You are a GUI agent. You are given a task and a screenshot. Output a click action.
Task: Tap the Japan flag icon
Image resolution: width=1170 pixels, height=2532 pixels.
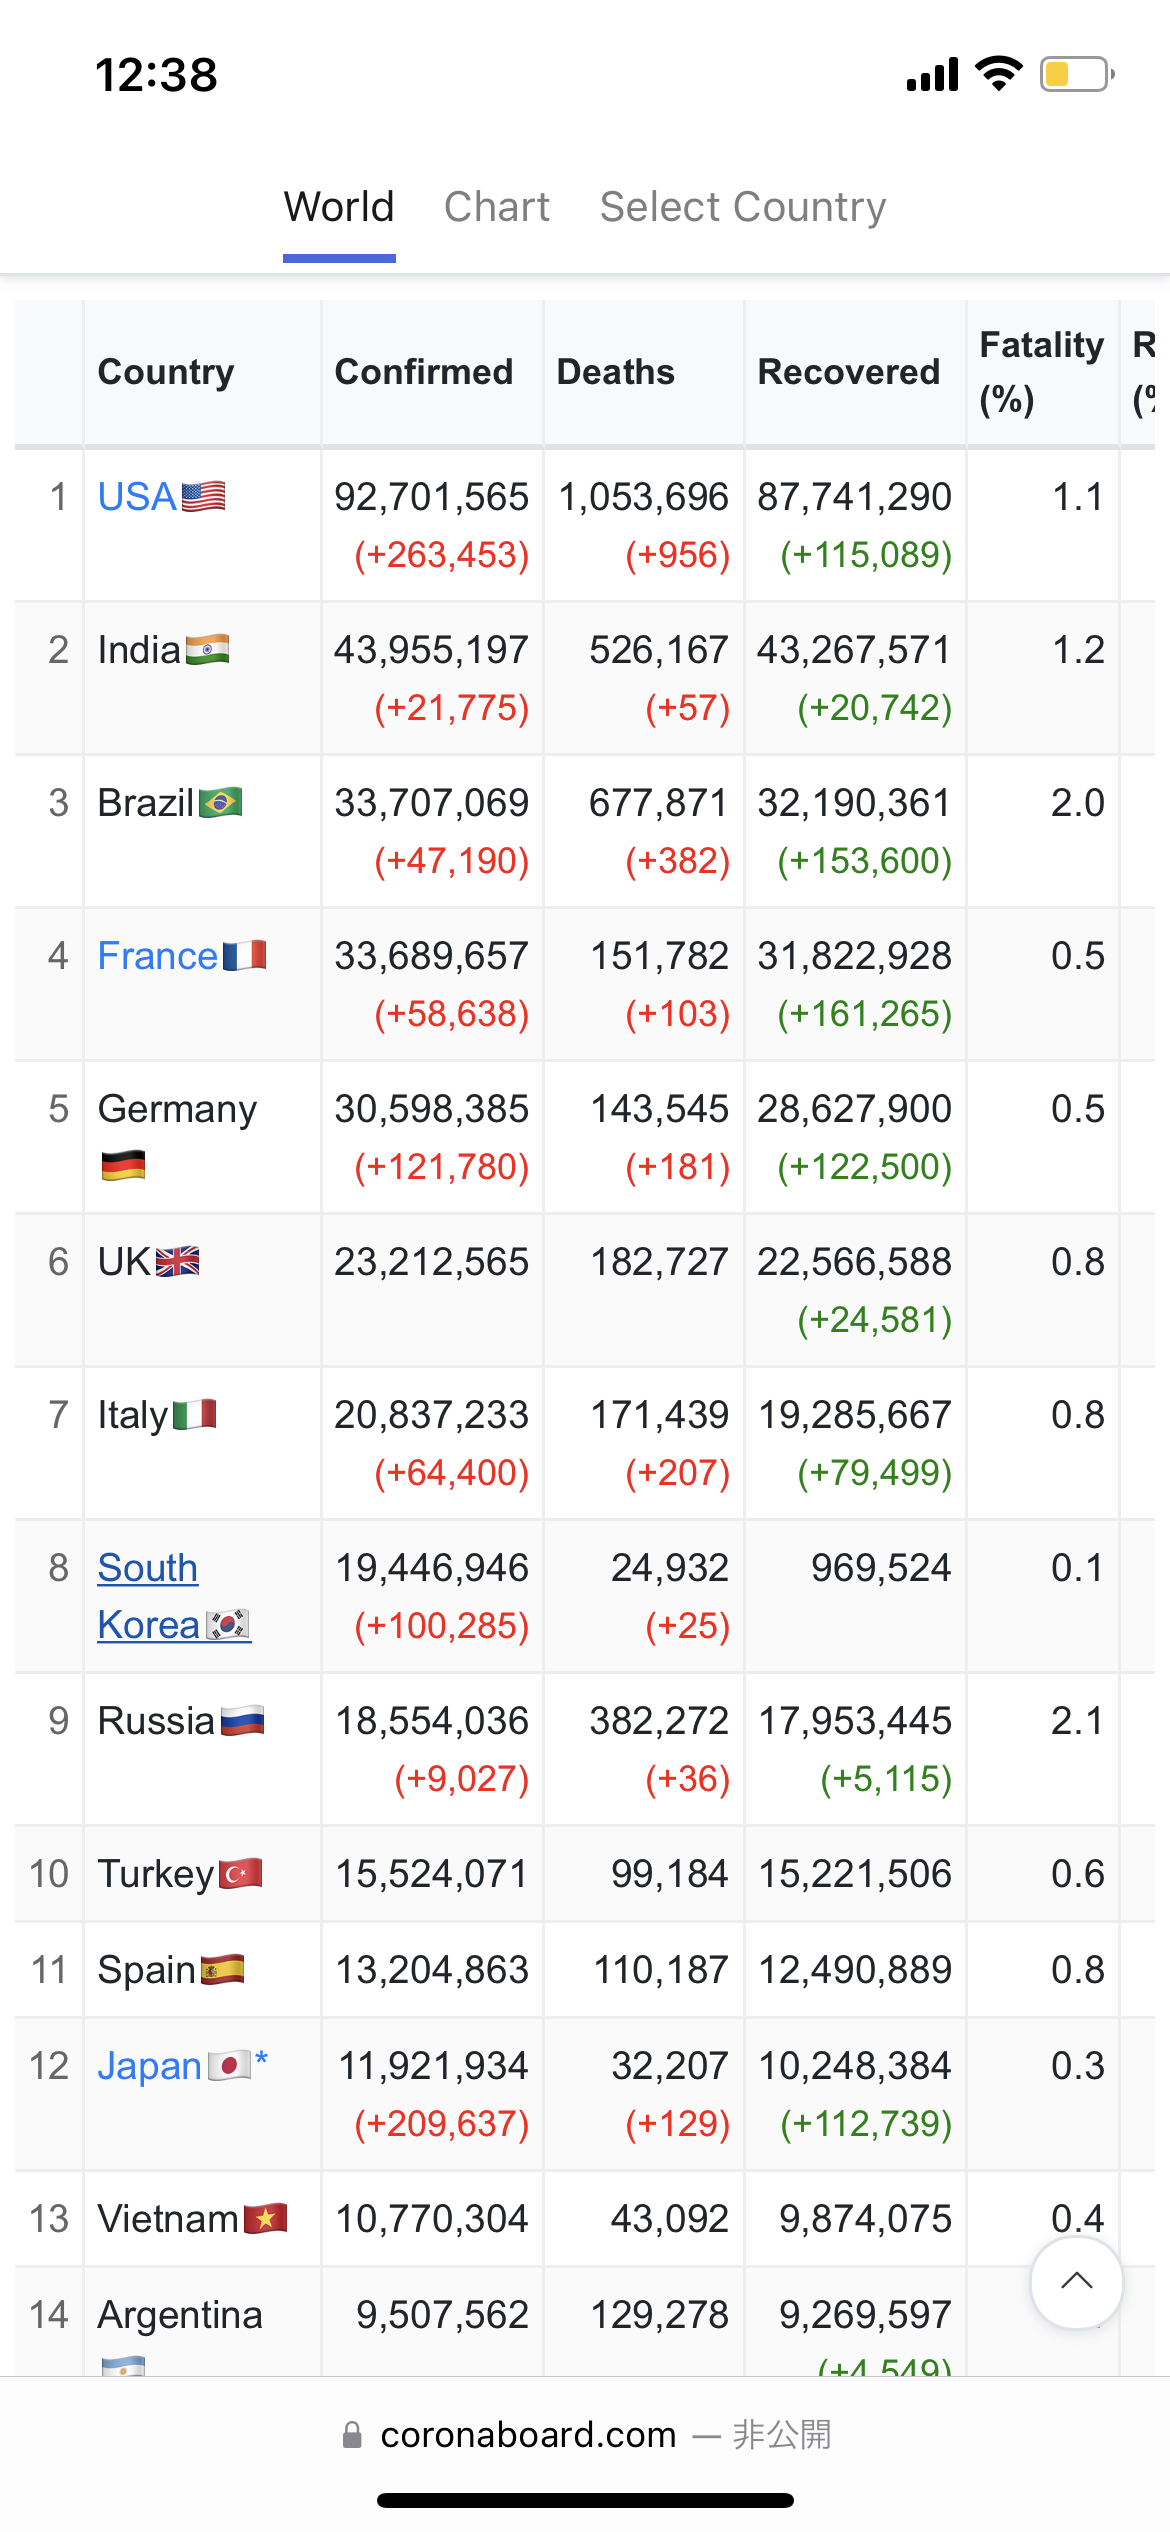point(229,2065)
